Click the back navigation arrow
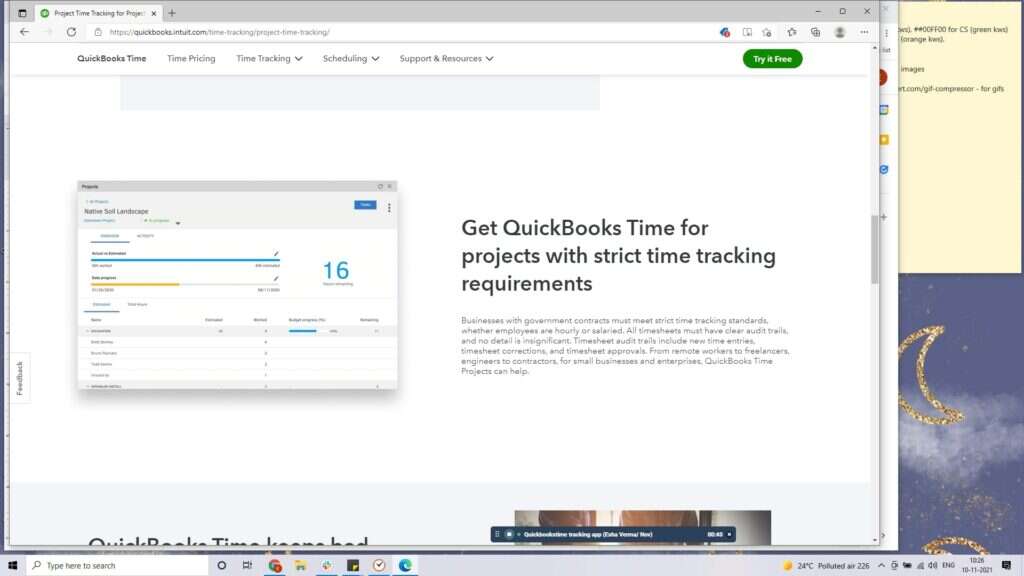This screenshot has width=1024, height=576. tap(23, 31)
